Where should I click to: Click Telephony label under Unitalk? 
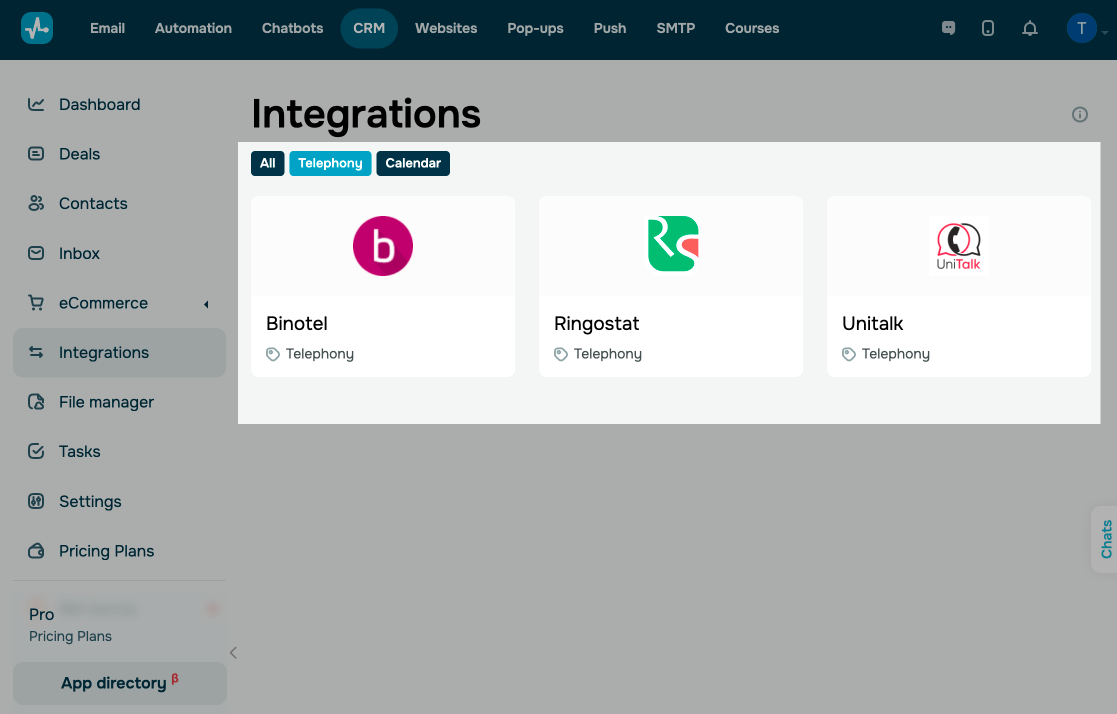895,354
